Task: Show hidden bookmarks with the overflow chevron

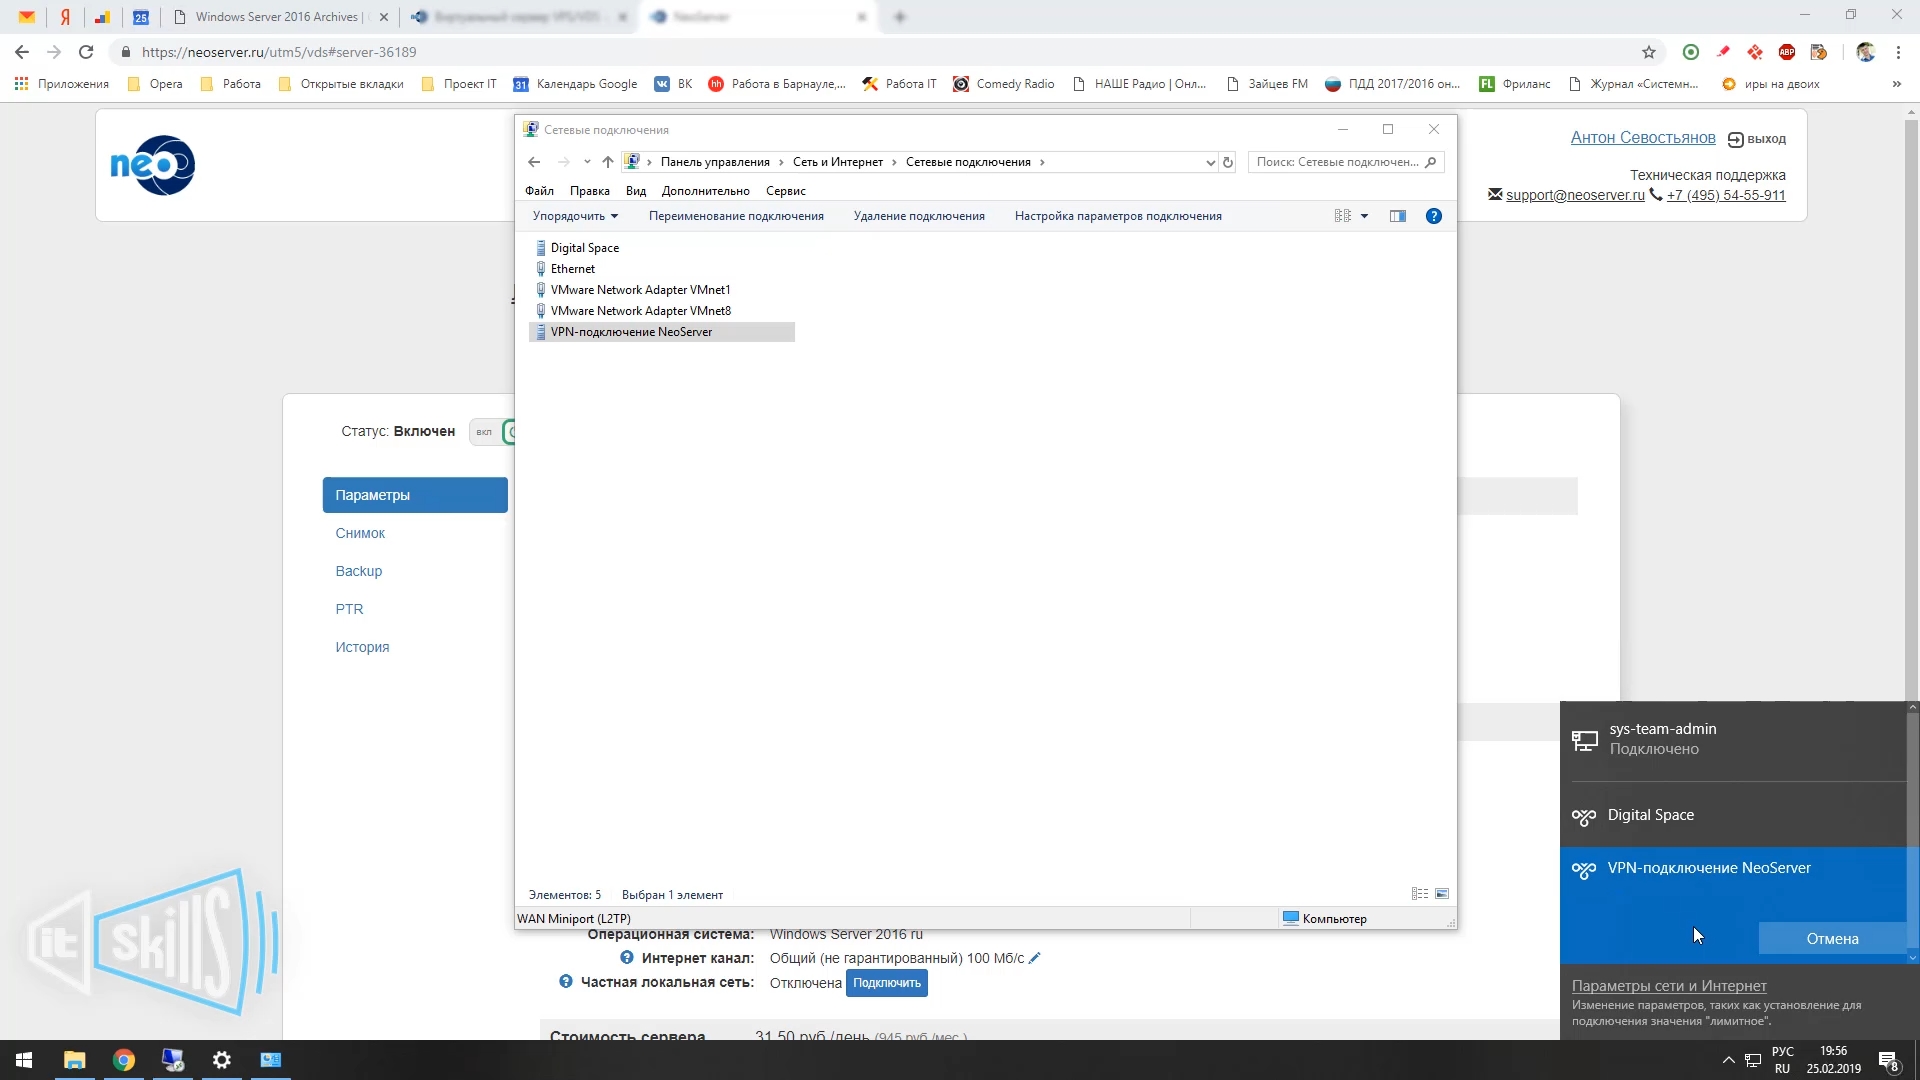Action: (x=1897, y=84)
